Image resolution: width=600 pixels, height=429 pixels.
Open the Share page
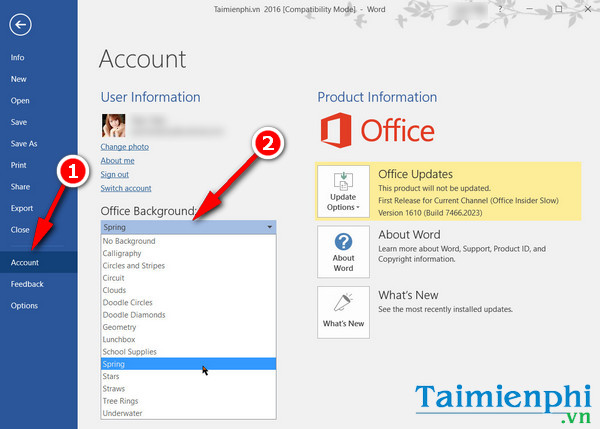click(39, 187)
